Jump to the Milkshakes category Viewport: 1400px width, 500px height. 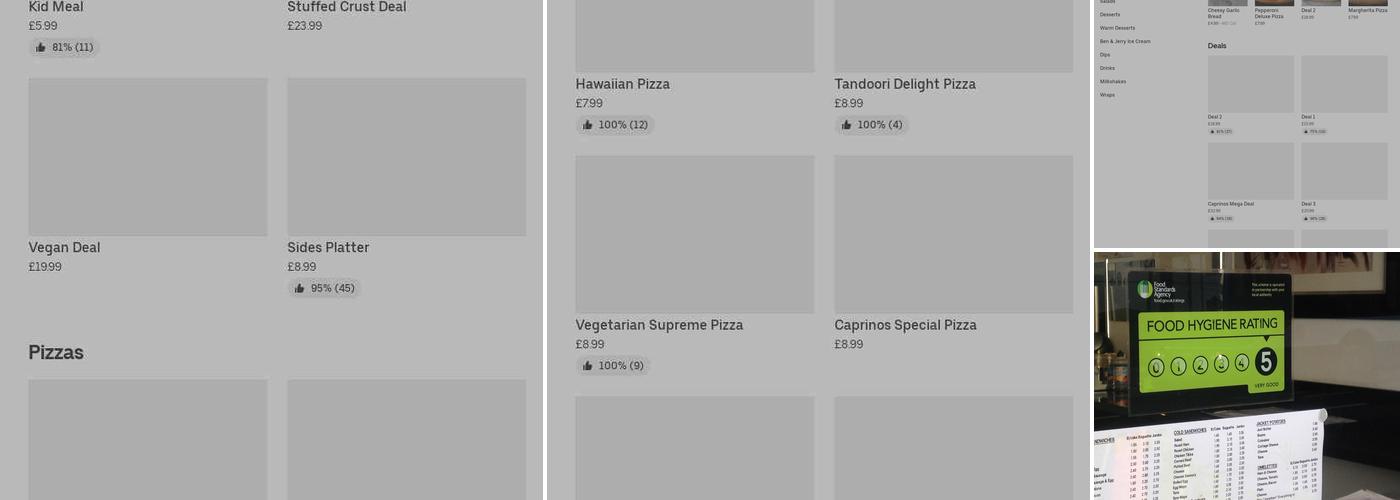click(1113, 81)
